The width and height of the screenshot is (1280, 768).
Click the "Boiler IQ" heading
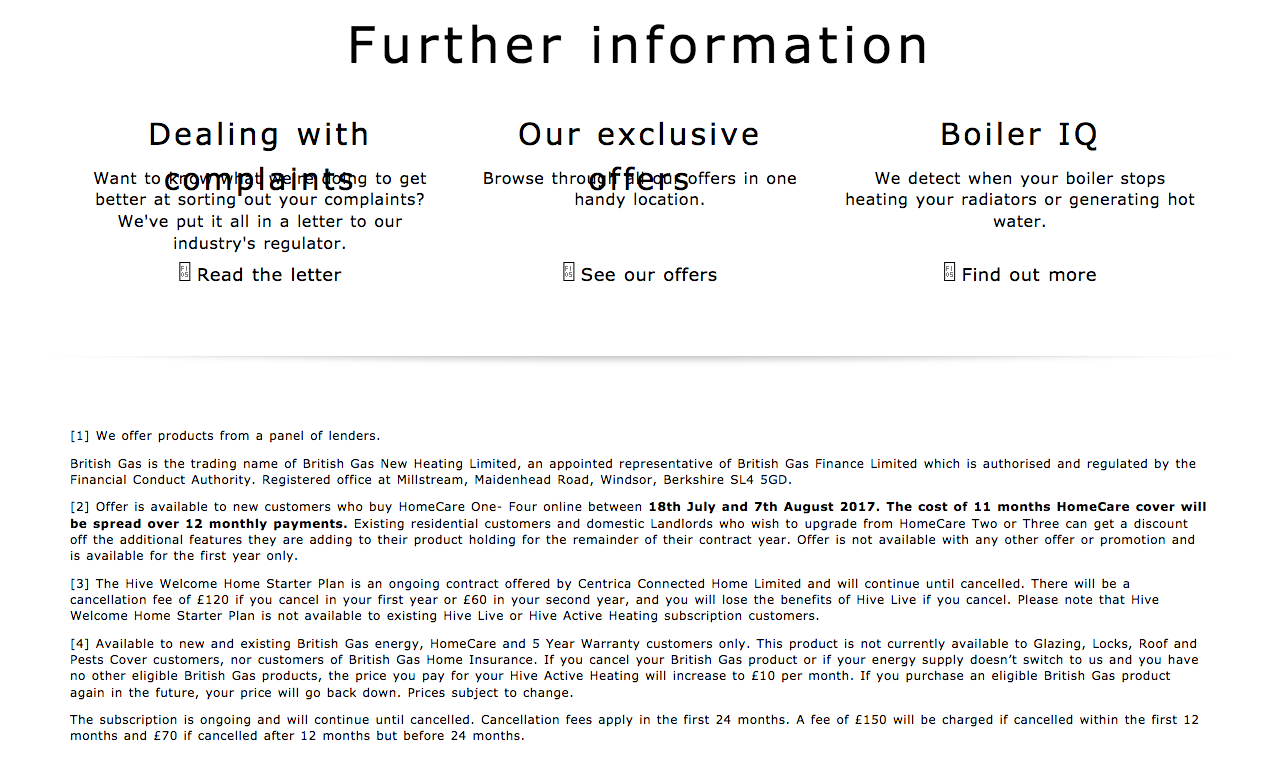click(1019, 135)
